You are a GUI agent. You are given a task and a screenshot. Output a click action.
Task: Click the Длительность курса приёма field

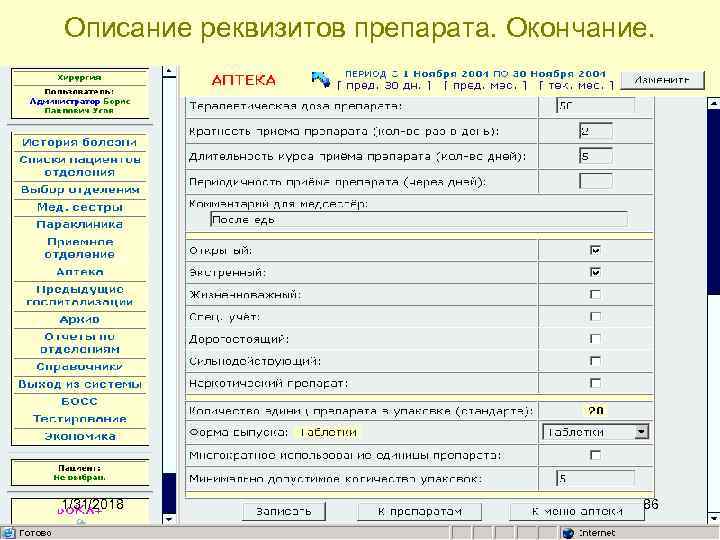click(595, 156)
